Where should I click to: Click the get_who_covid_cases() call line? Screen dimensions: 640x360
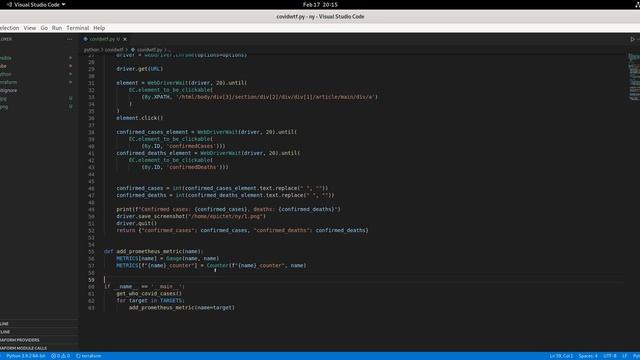[149, 293]
